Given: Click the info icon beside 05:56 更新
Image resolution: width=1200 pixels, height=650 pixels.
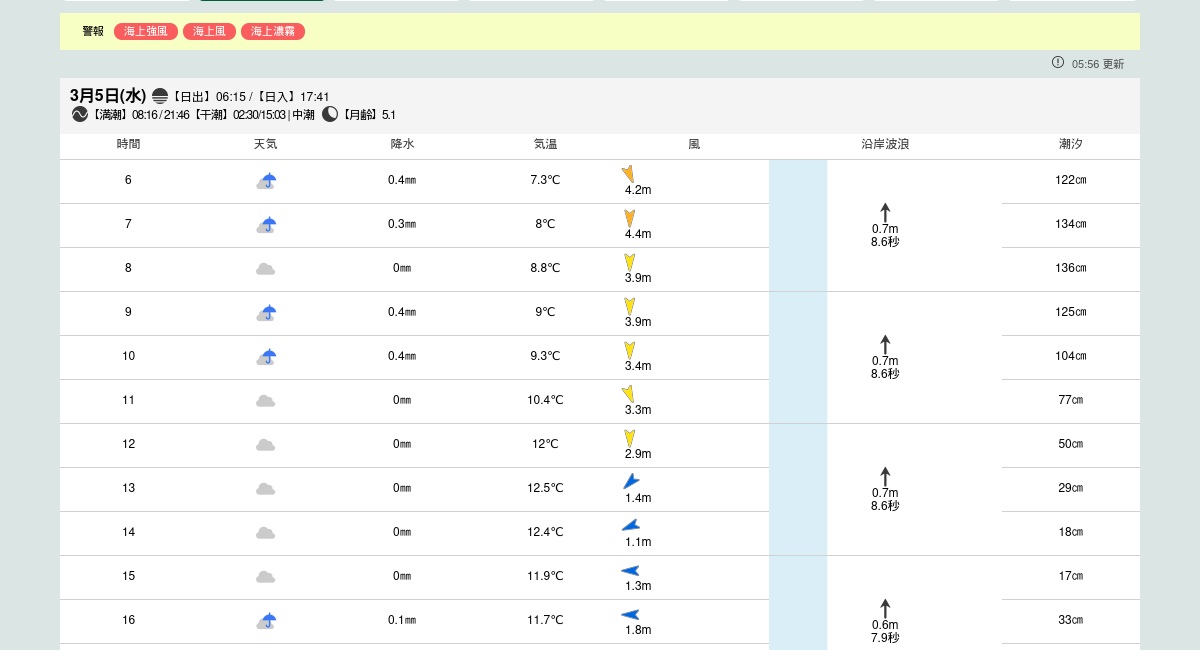Looking at the screenshot, I should (1058, 63).
